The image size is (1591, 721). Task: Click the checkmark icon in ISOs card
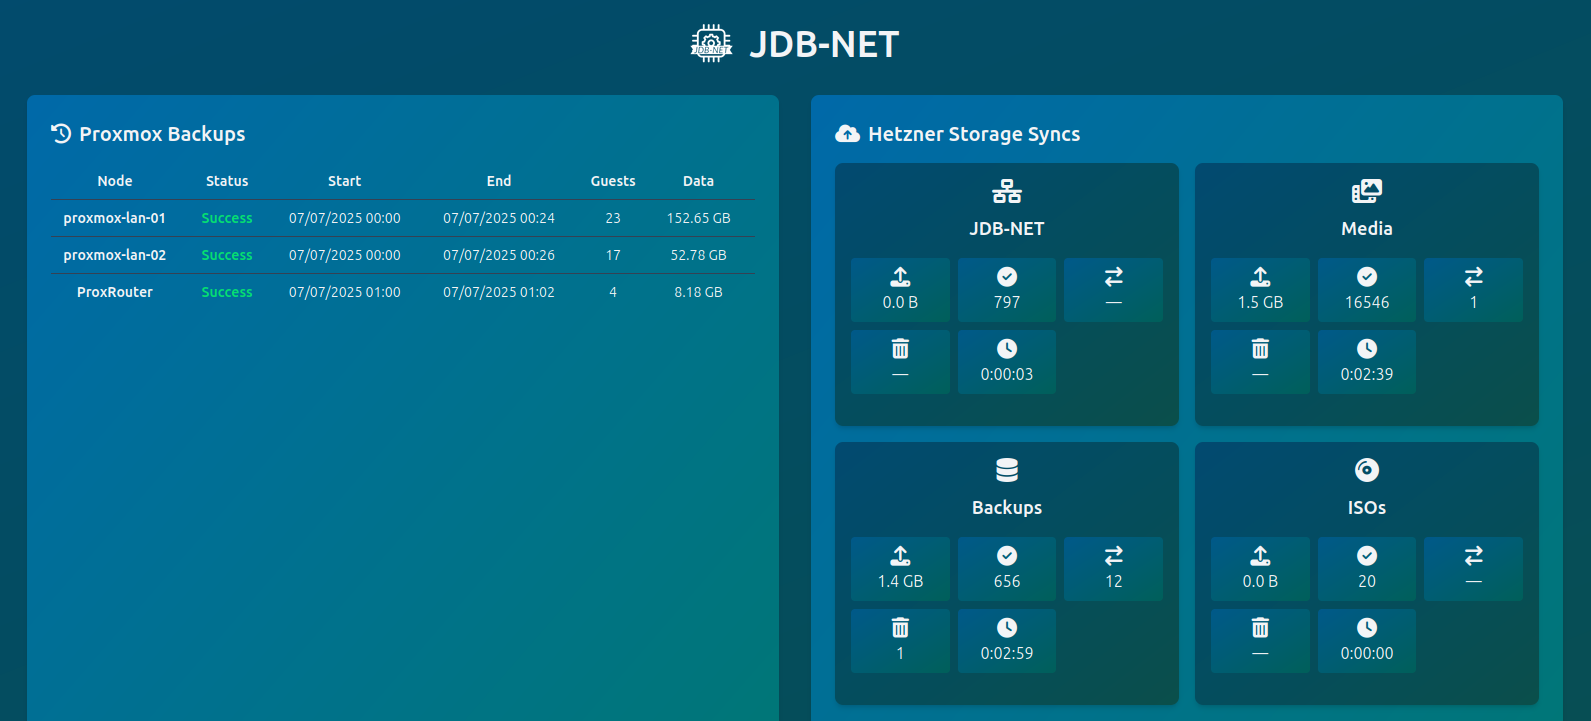point(1367,555)
